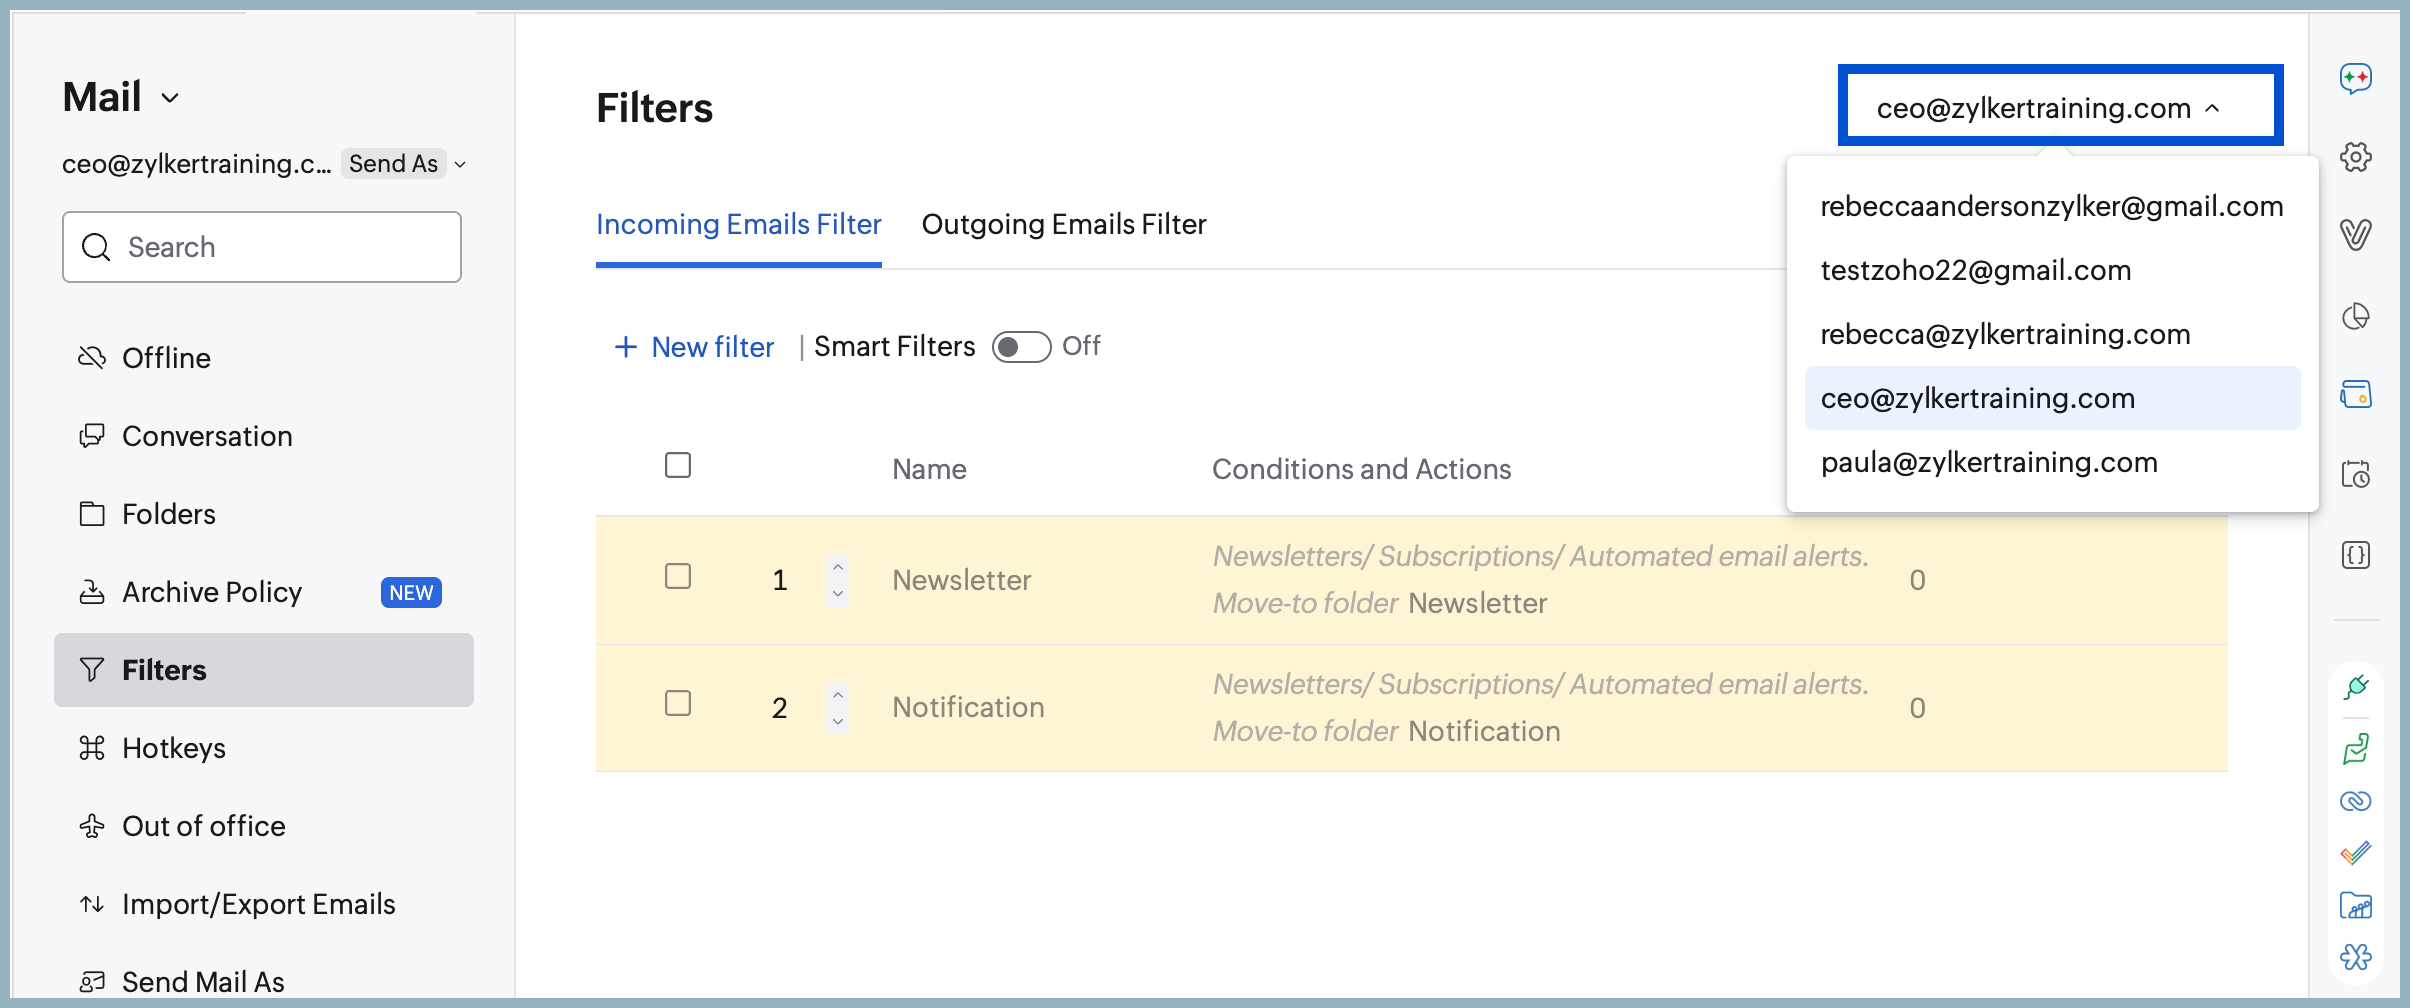2410x1008 pixels.
Task: Open the pie chart icon in right sidebar
Action: coord(2355,316)
